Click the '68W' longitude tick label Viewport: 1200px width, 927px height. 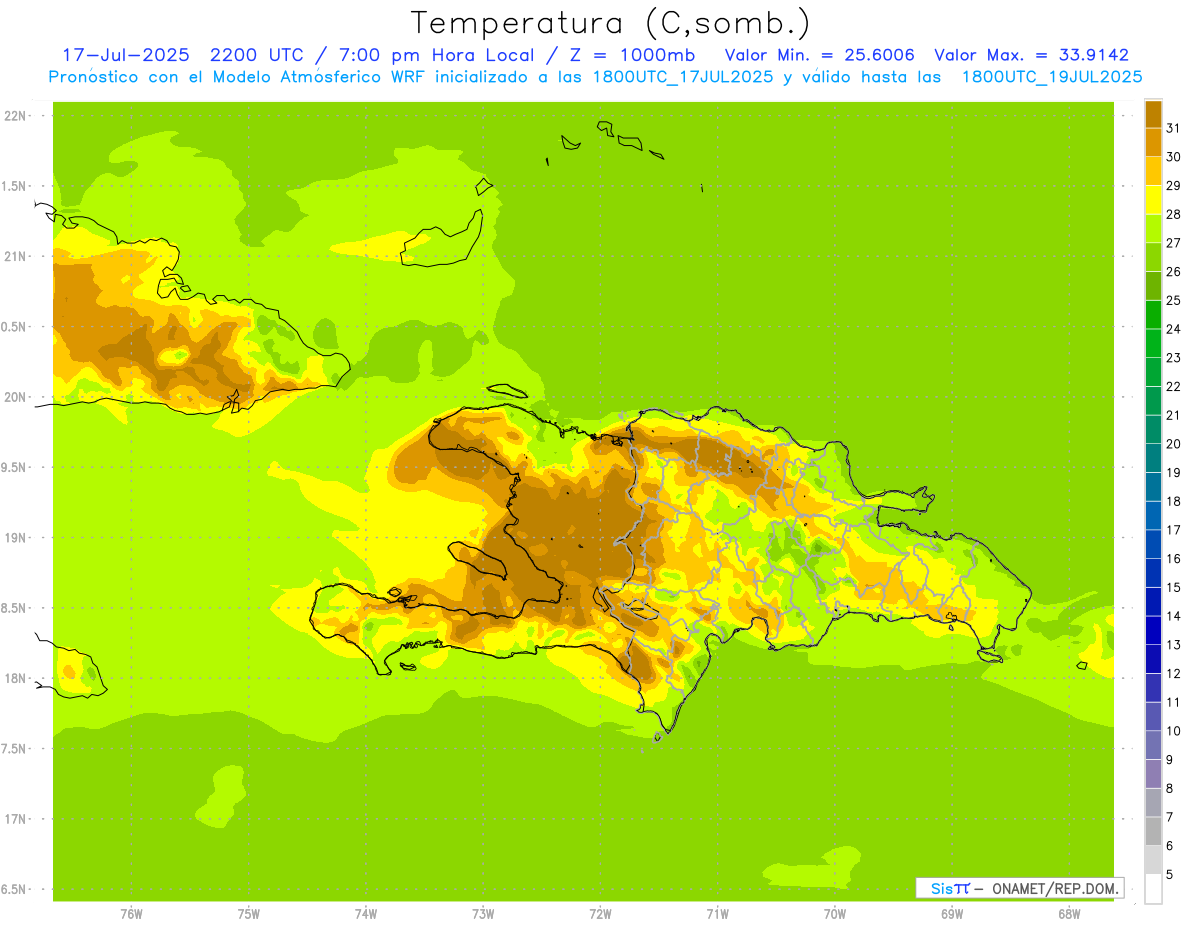[1069, 914]
